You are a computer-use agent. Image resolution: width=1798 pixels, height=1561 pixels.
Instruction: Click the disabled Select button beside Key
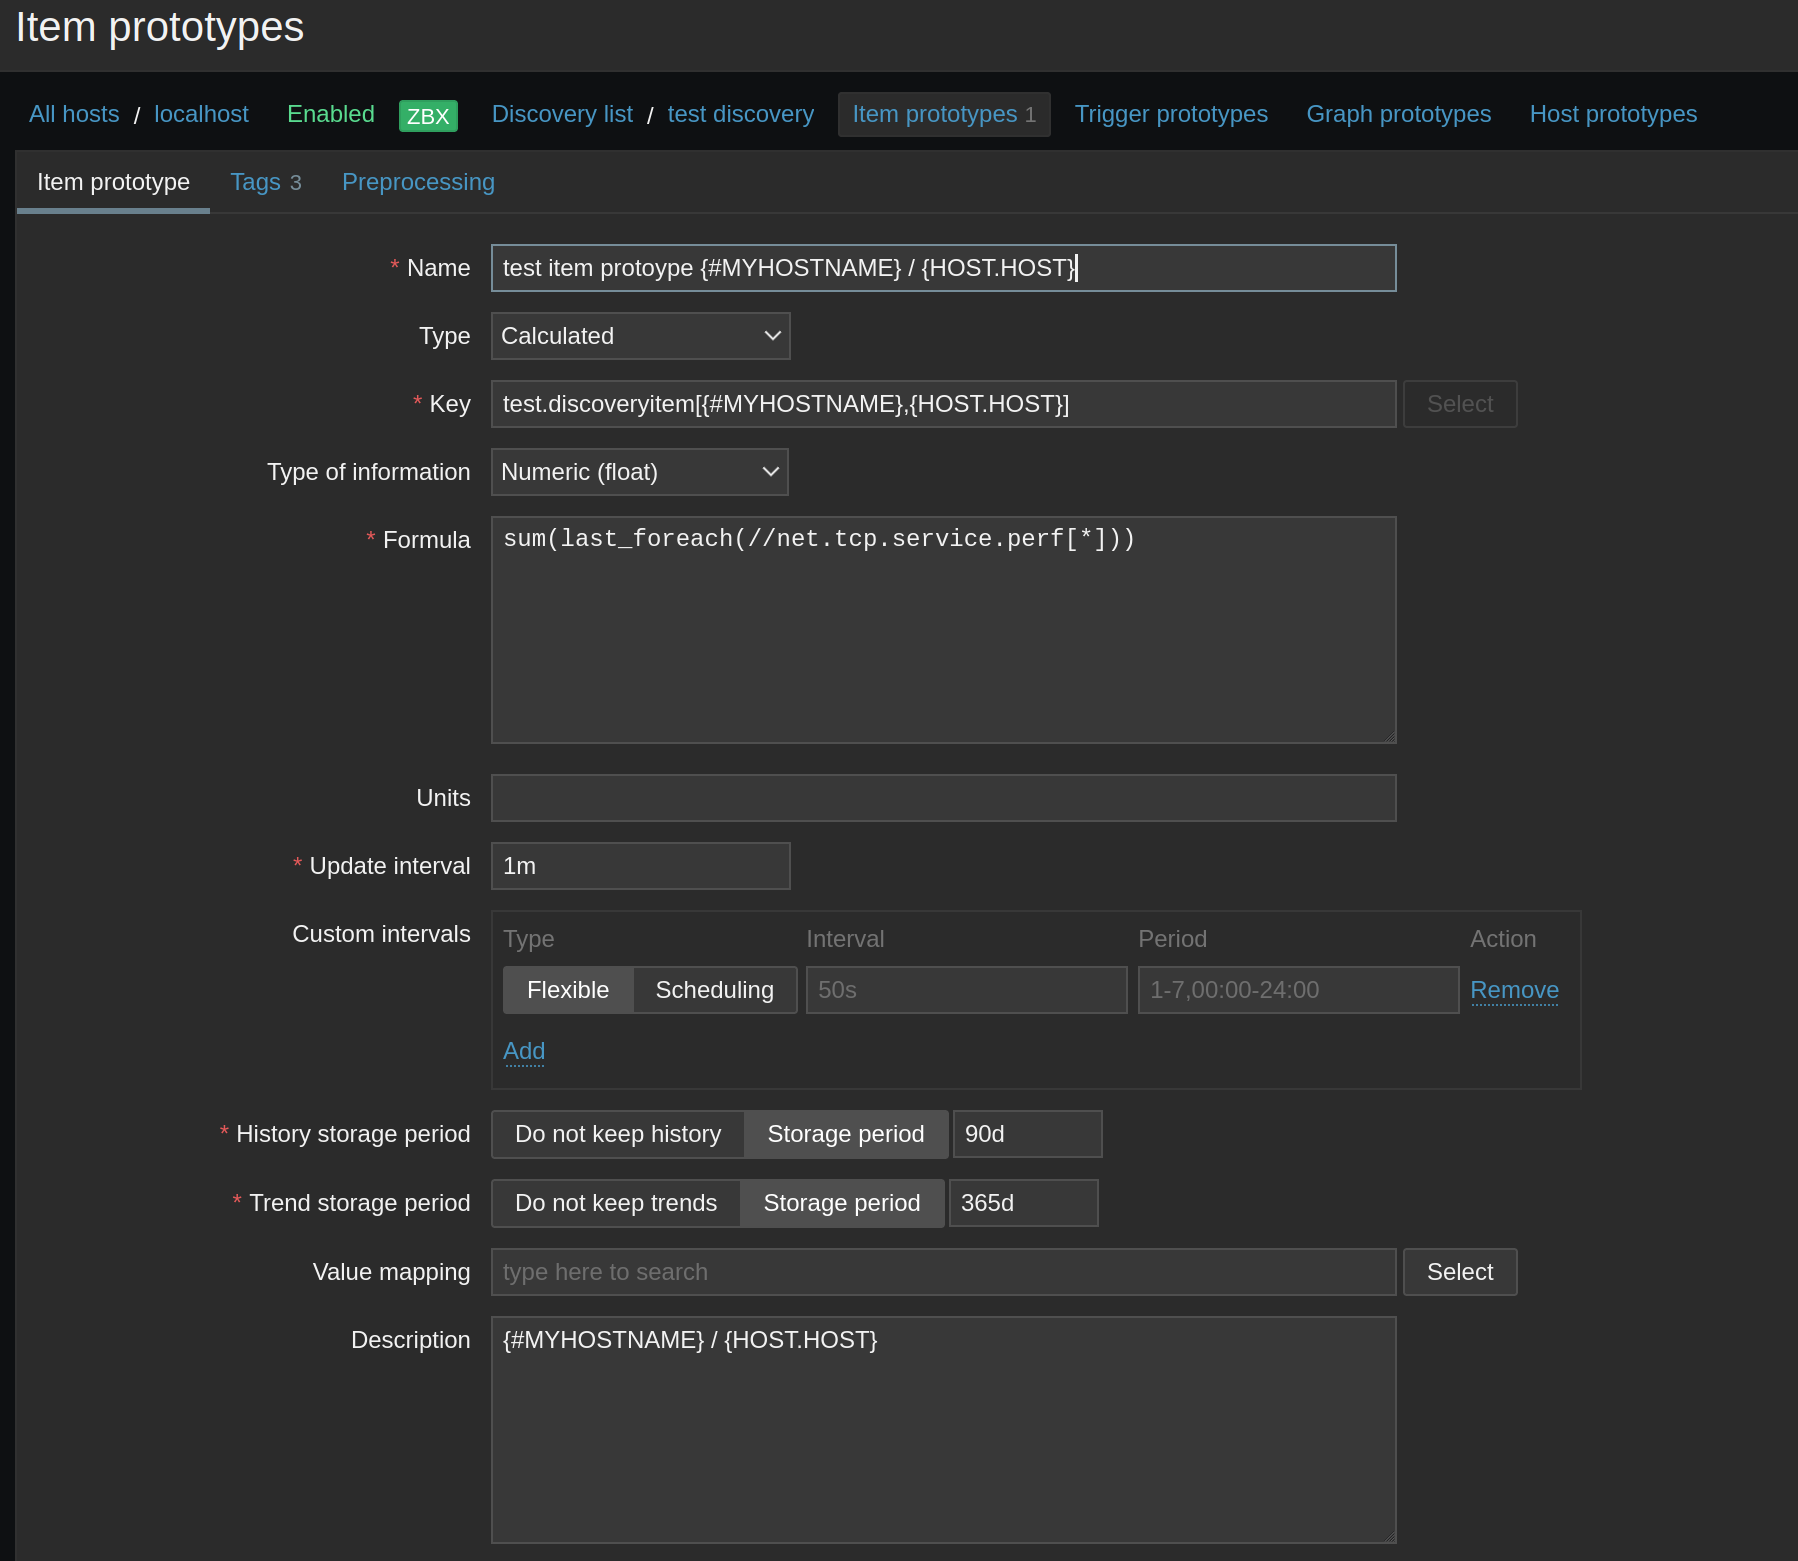[x=1460, y=404]
